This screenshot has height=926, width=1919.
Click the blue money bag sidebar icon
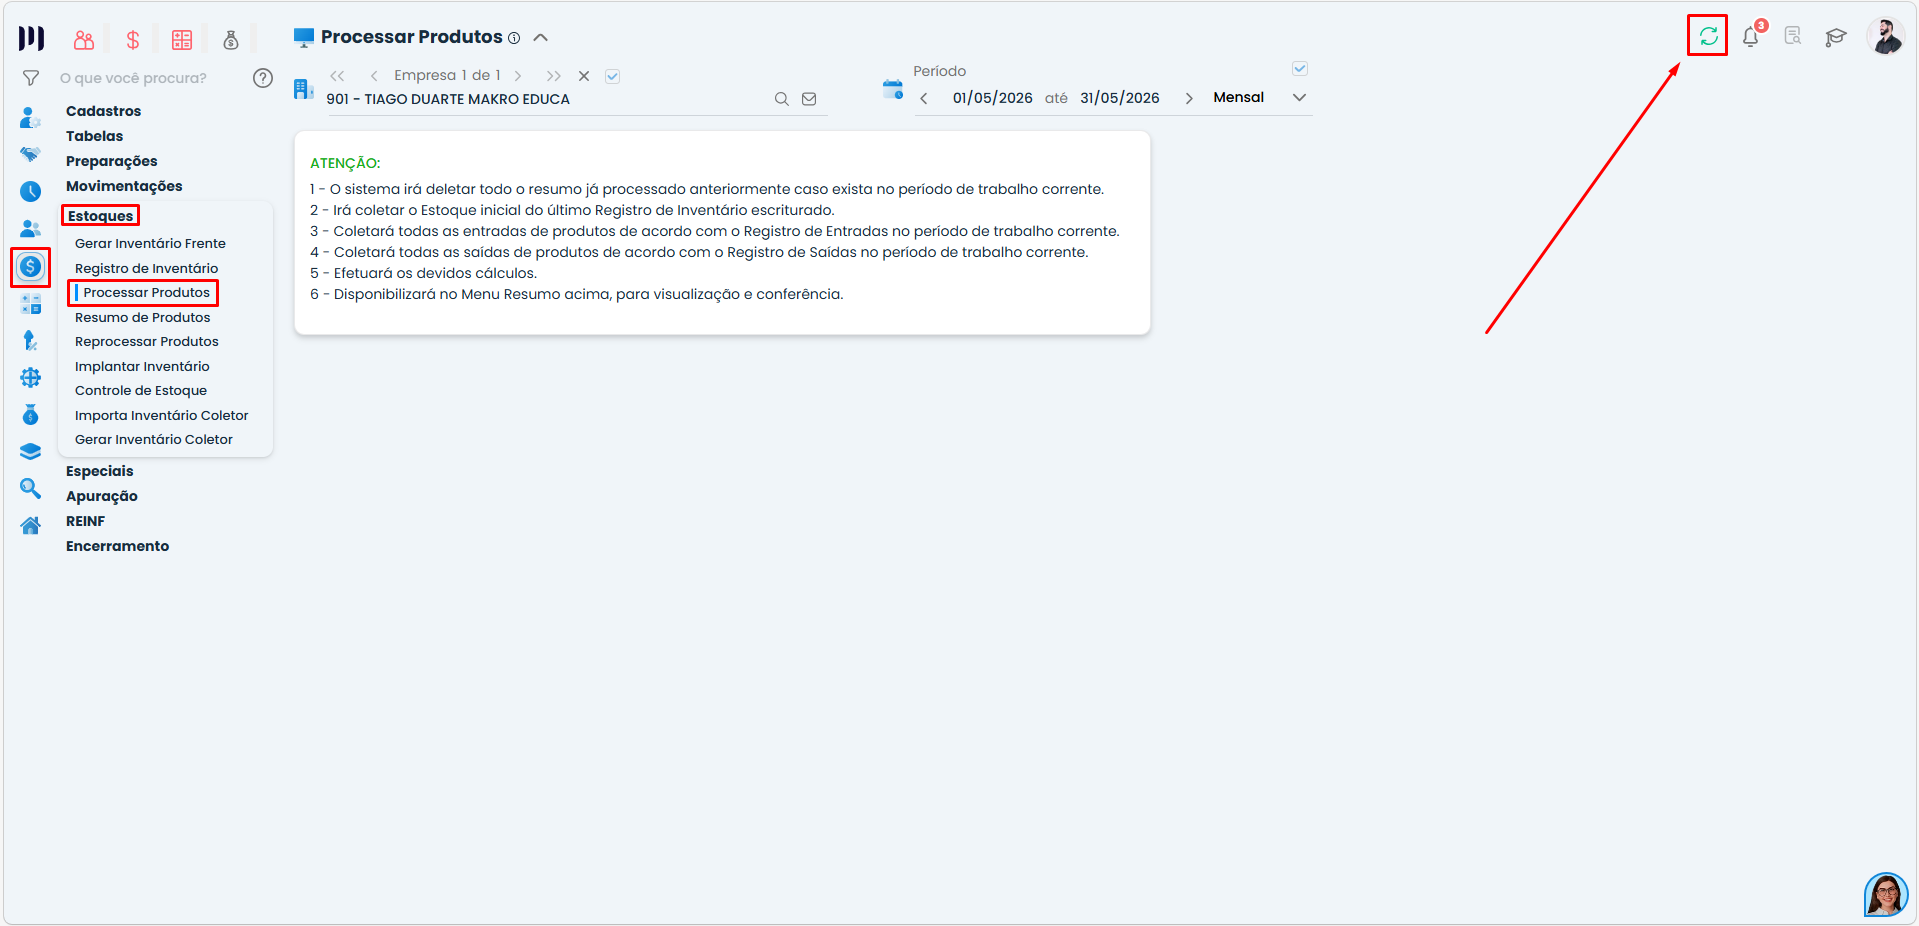click(x=31, y=415)
